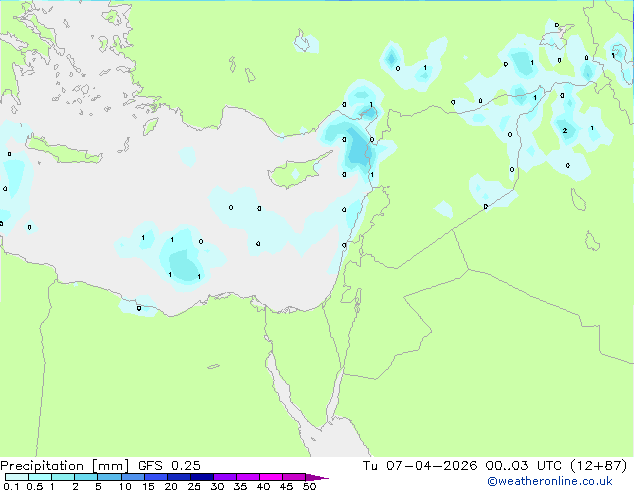Click the 40–45 mm magenta legend box

coord(271,477)
